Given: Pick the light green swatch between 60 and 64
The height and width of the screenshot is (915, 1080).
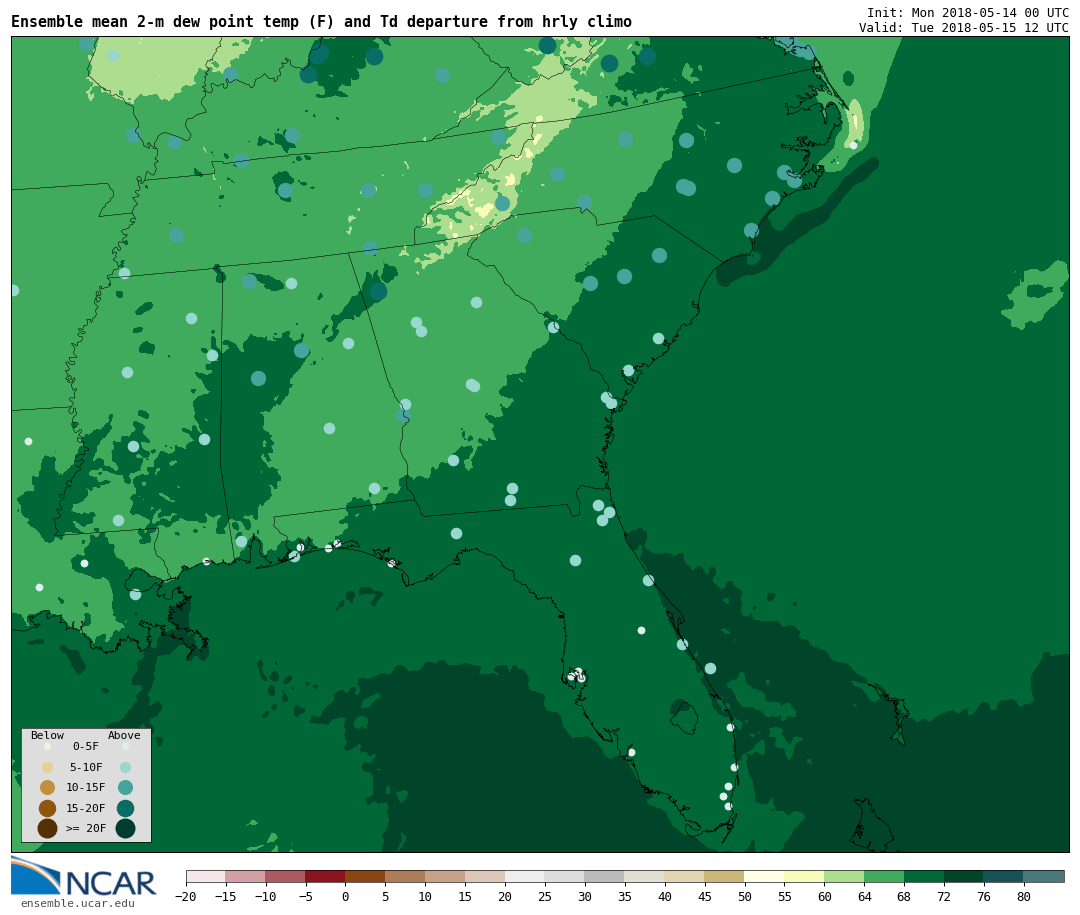Looking at the screenshot, I should (x=844, y=876).
